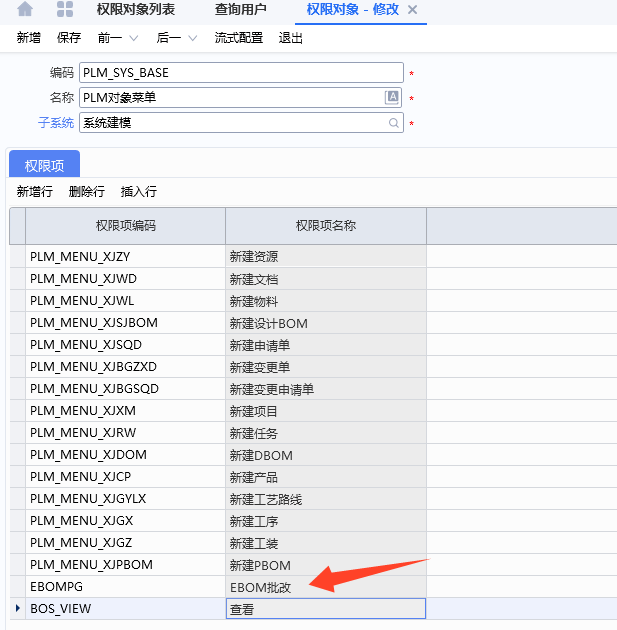Click 新增行 to add a row
Screen dimensions: 617x630
(35, 192)
